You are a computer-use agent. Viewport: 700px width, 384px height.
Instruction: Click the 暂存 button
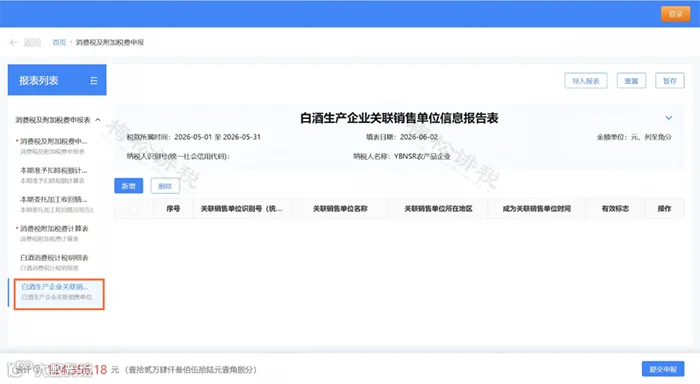(670, 81)
